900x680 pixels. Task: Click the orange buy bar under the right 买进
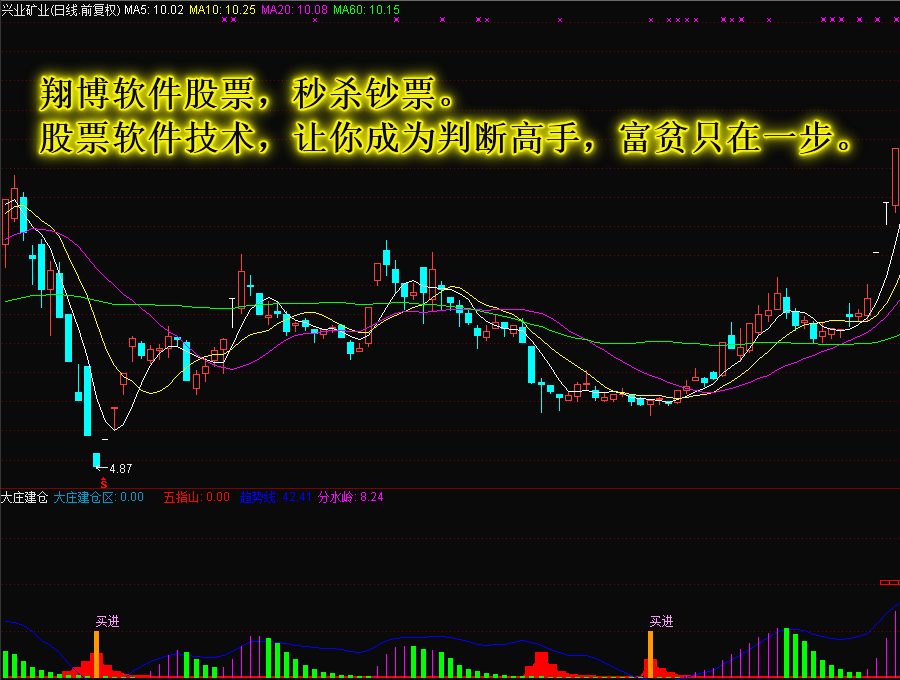(650, 654)
